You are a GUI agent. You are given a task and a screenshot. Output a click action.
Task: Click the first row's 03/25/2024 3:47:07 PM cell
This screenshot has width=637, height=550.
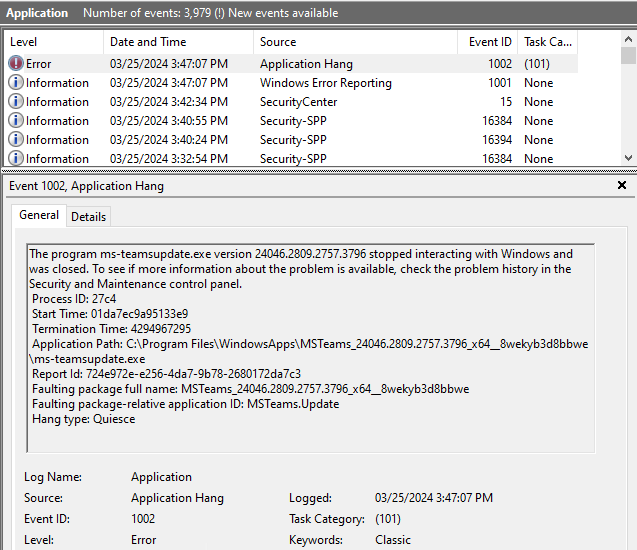[169, 64]
